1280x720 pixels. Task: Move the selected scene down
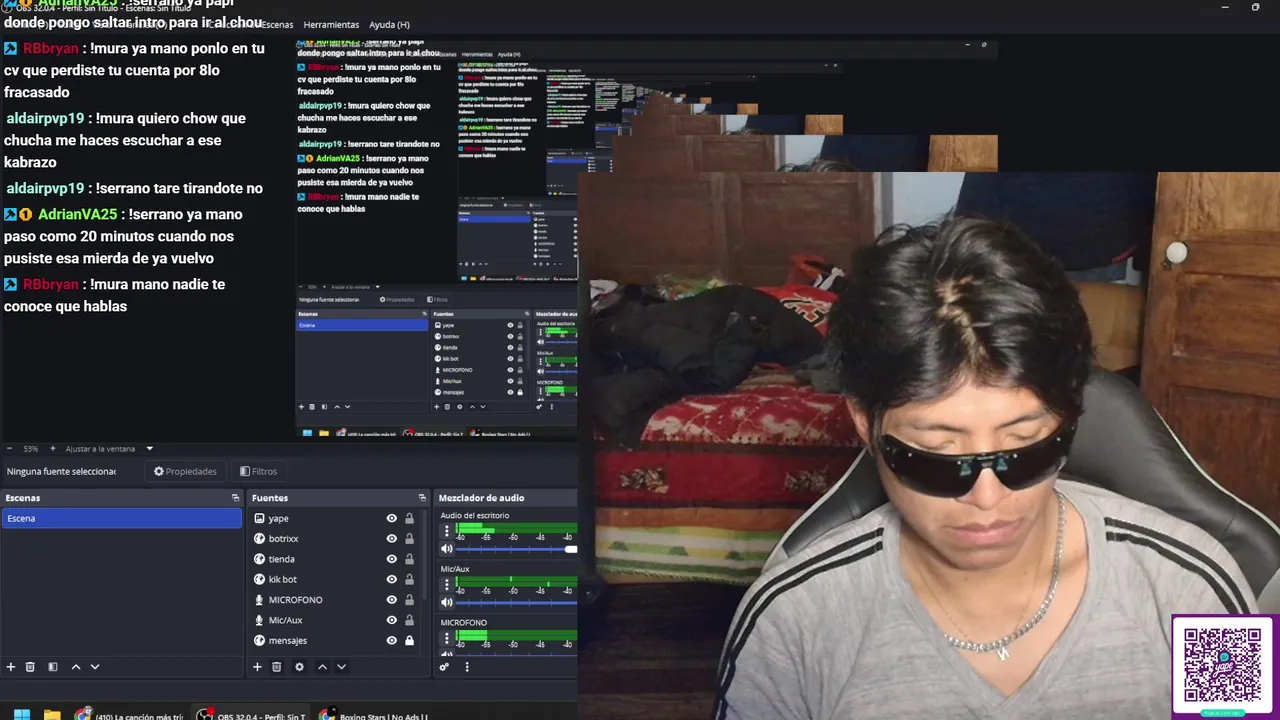[95, 667]
